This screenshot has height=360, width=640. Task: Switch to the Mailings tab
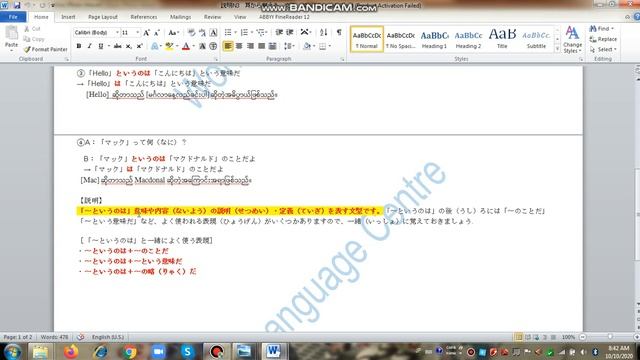pyautogui.click(x=180, y=17)
